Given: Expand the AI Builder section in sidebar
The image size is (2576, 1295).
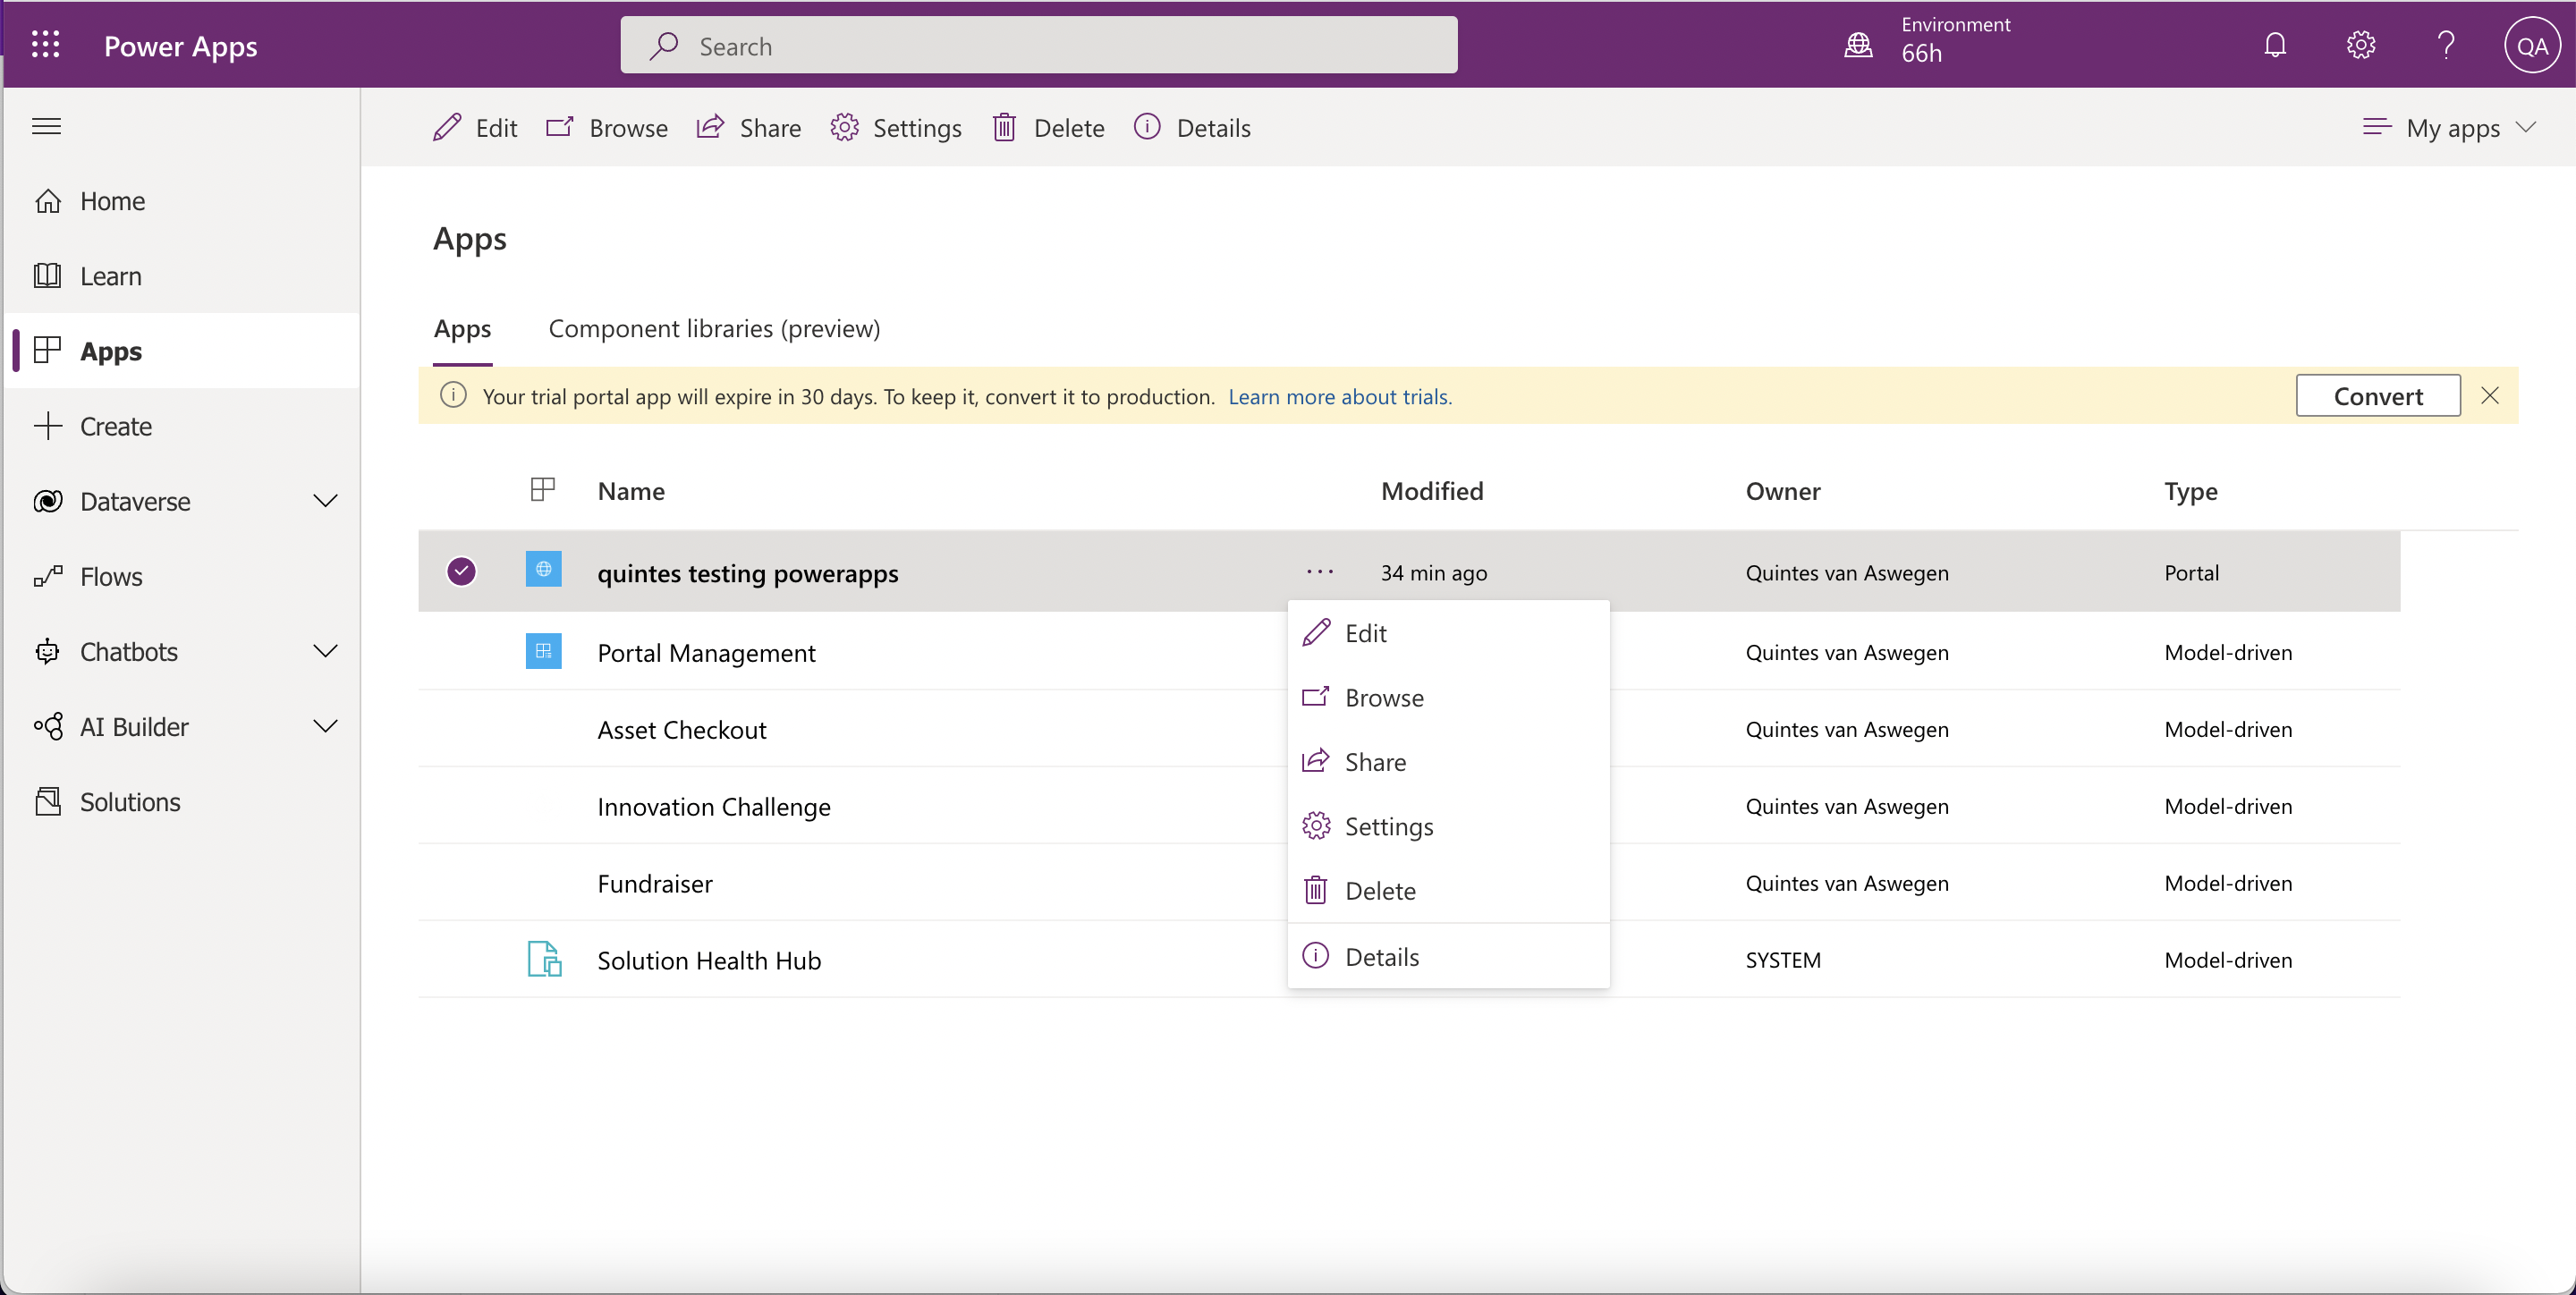Looking at the screenshot, I should (x=327, y=727).
